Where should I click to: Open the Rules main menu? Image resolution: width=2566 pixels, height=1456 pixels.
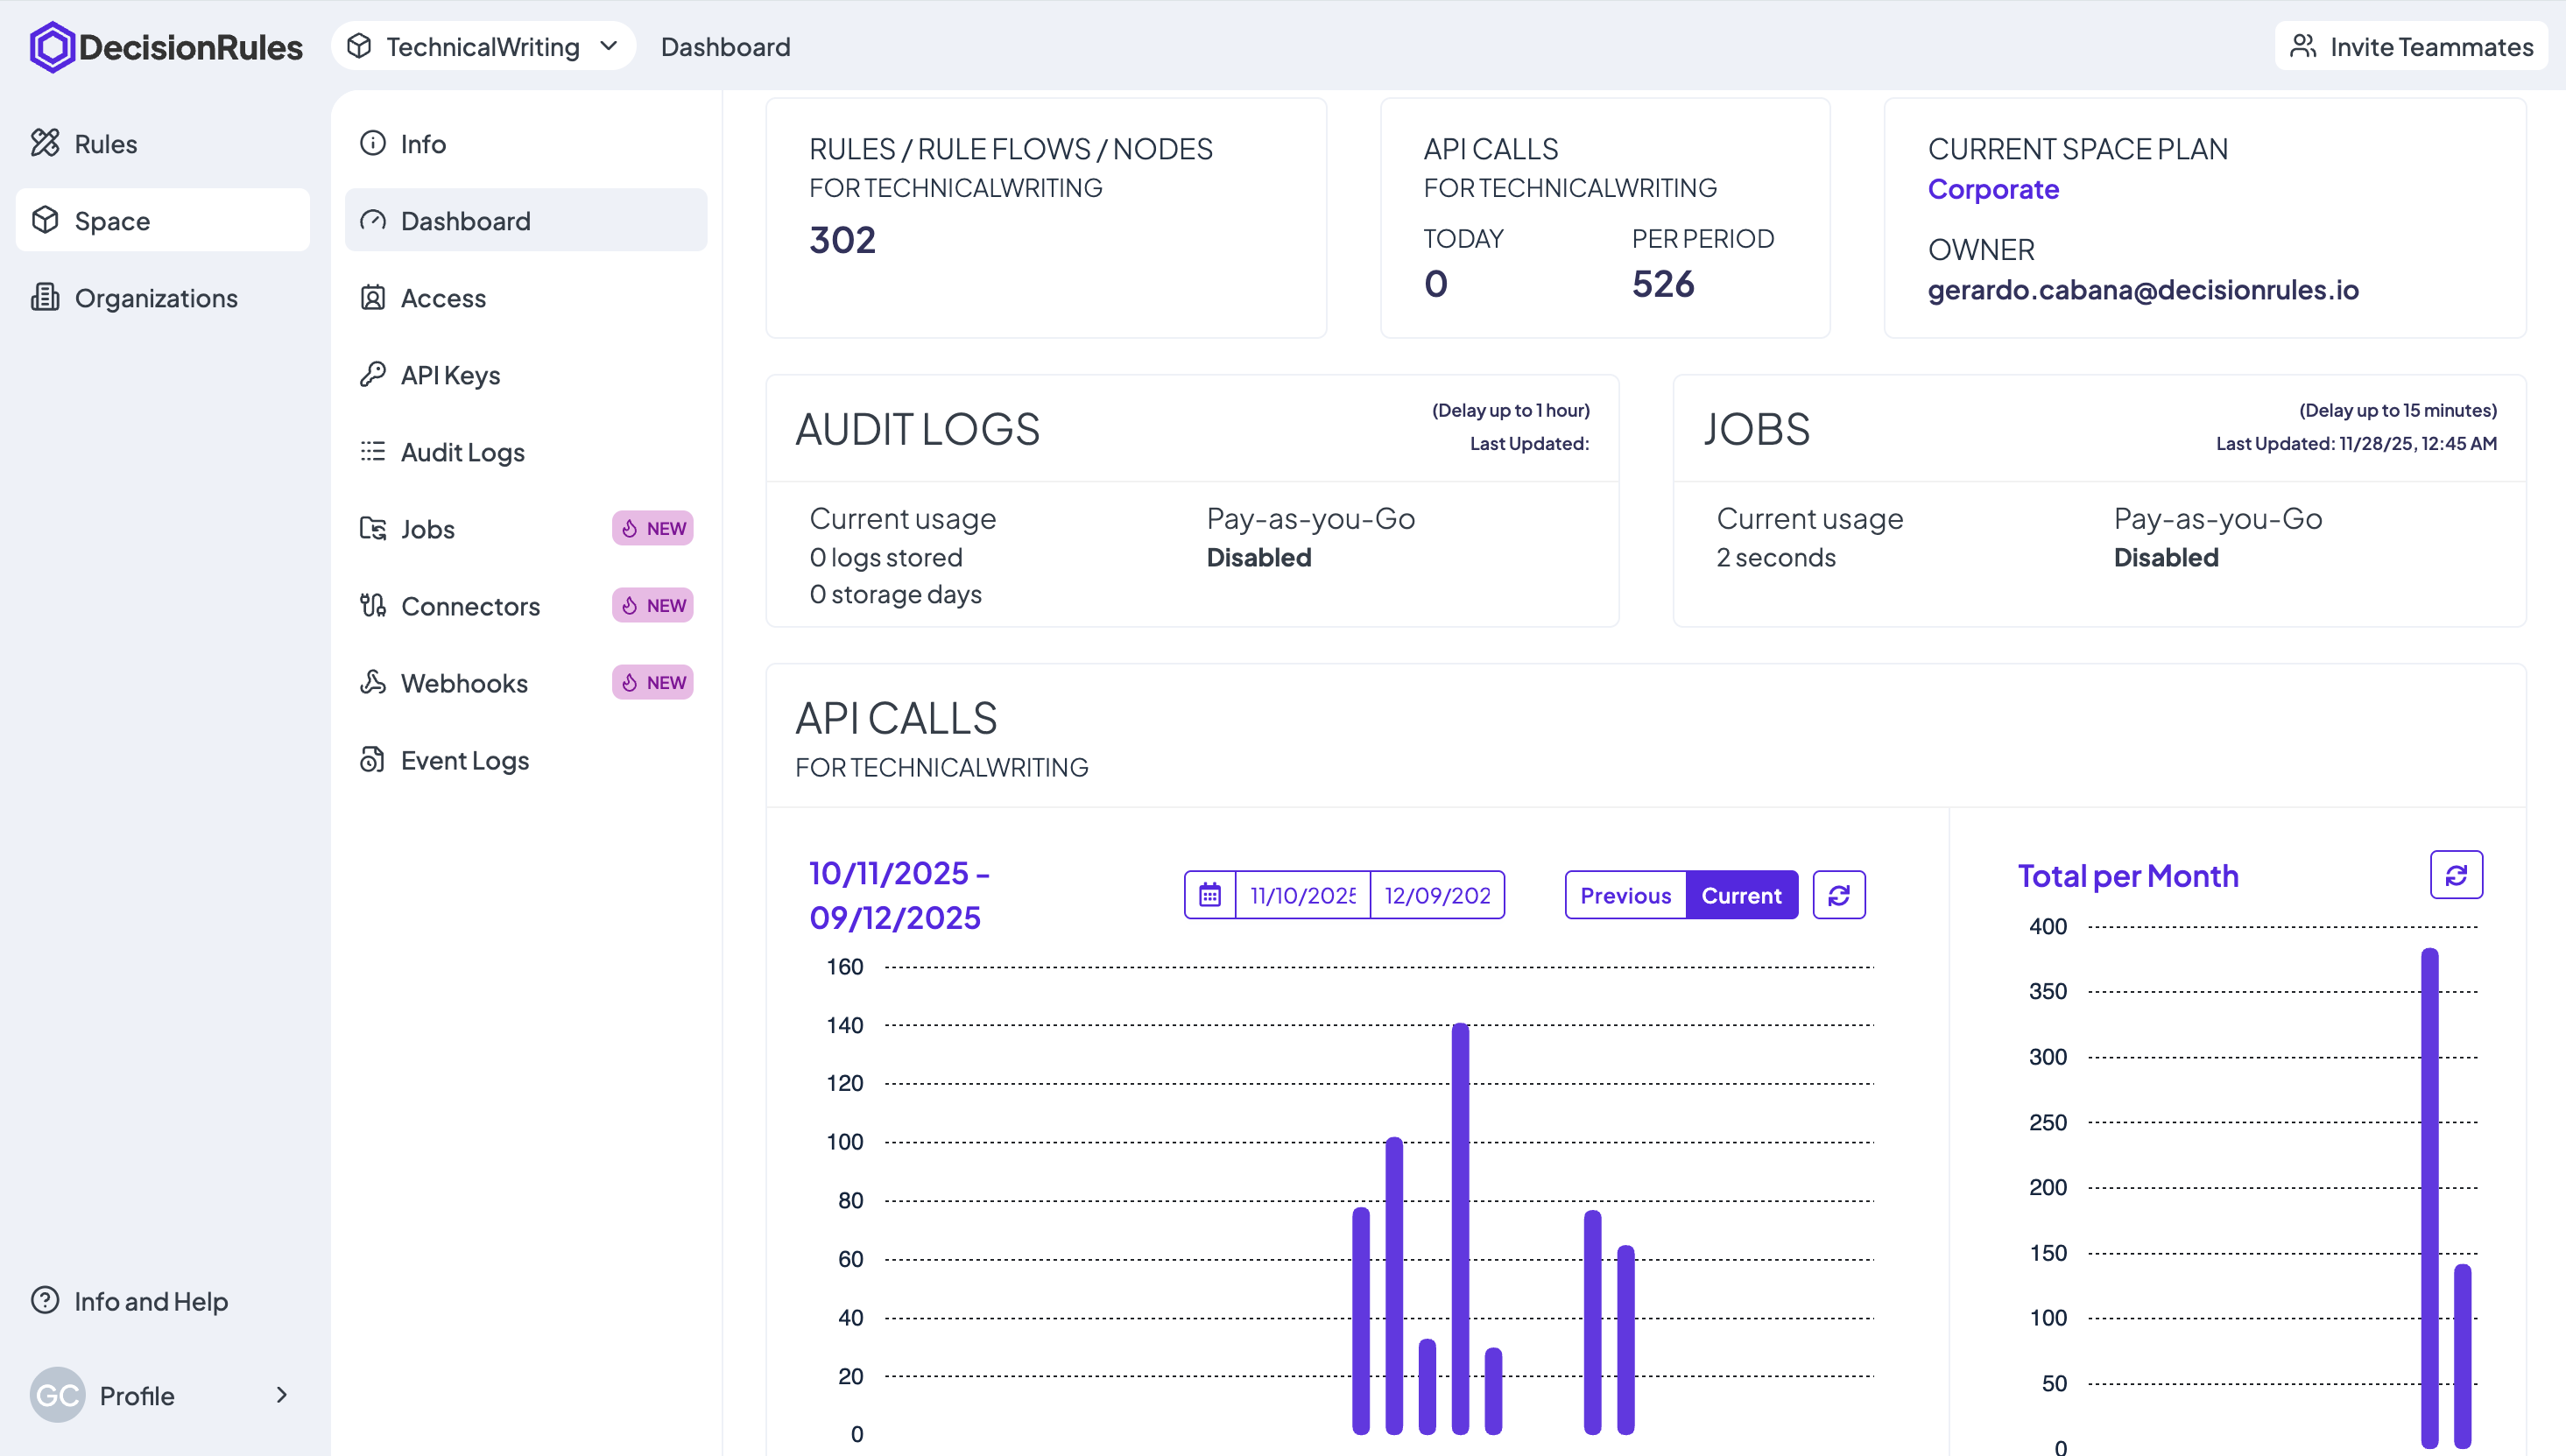(x=105, y=143)
